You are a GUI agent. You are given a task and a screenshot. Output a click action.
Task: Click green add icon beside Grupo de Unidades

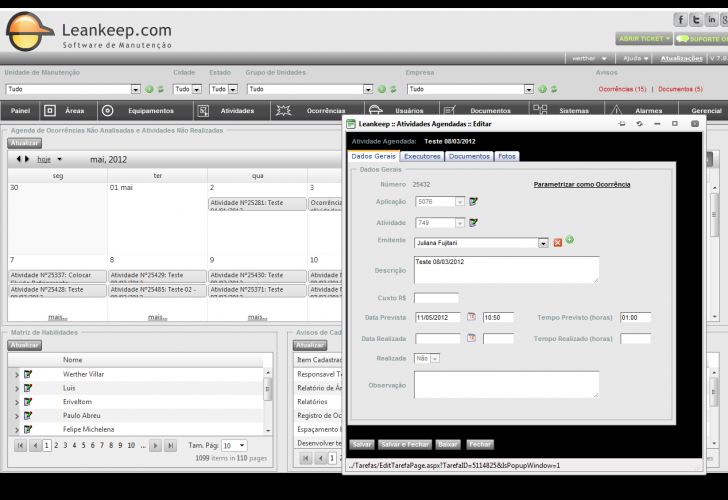point(382,89)
